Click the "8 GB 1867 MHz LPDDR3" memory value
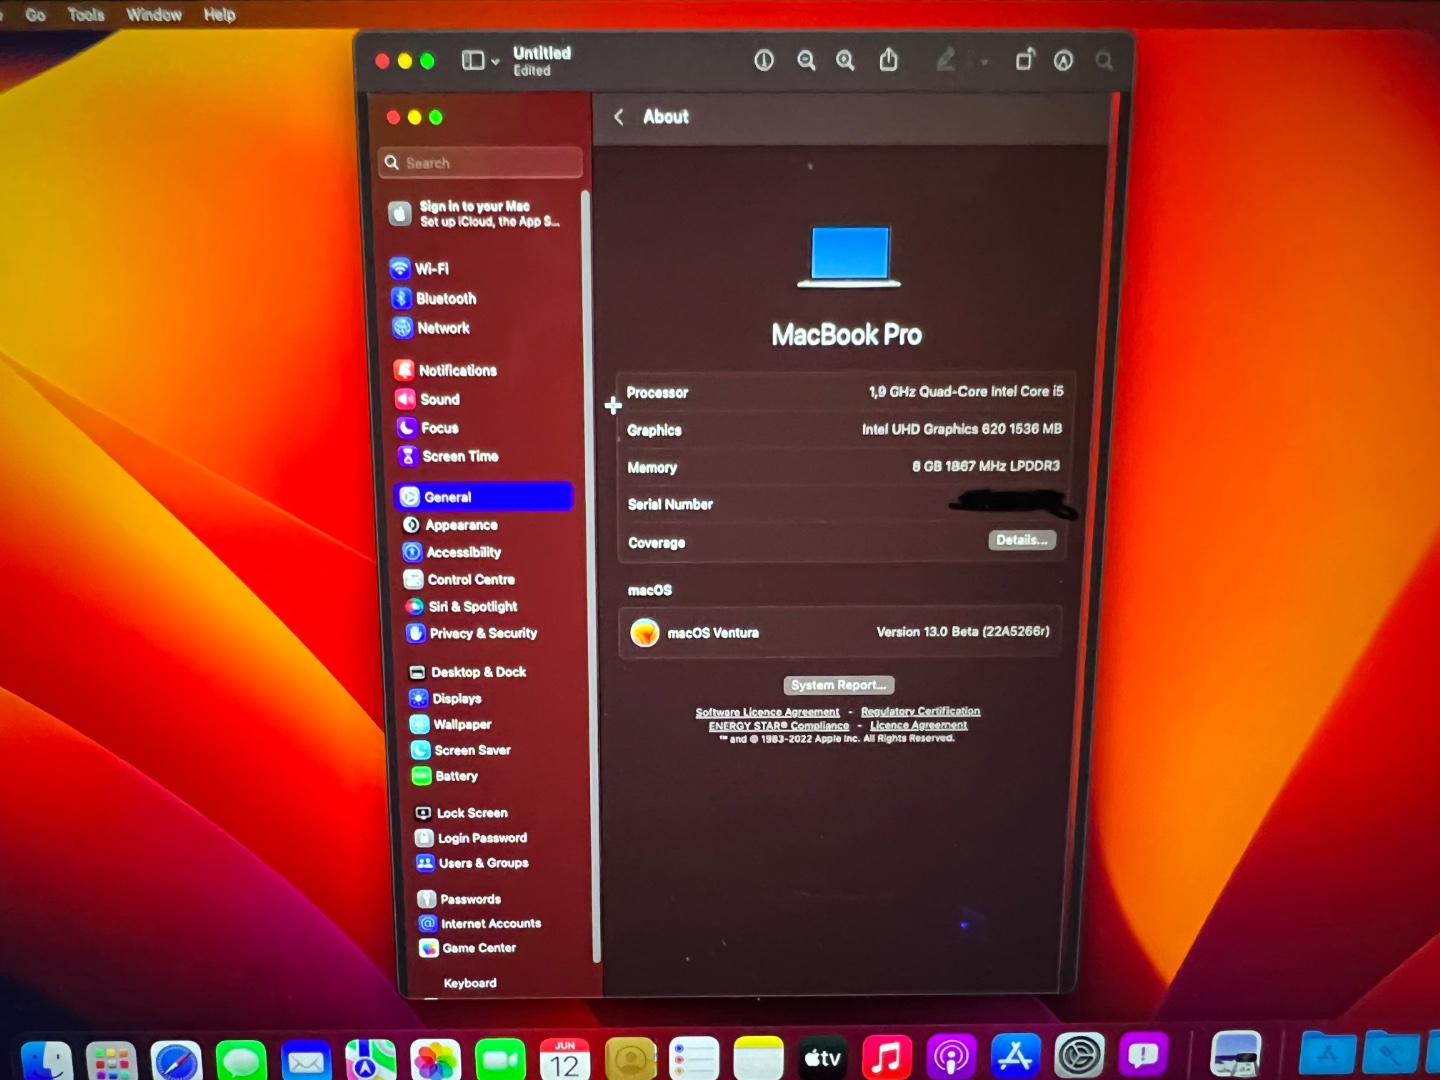The width and height of the screenshot is (1440, 1080). point(986,465)
